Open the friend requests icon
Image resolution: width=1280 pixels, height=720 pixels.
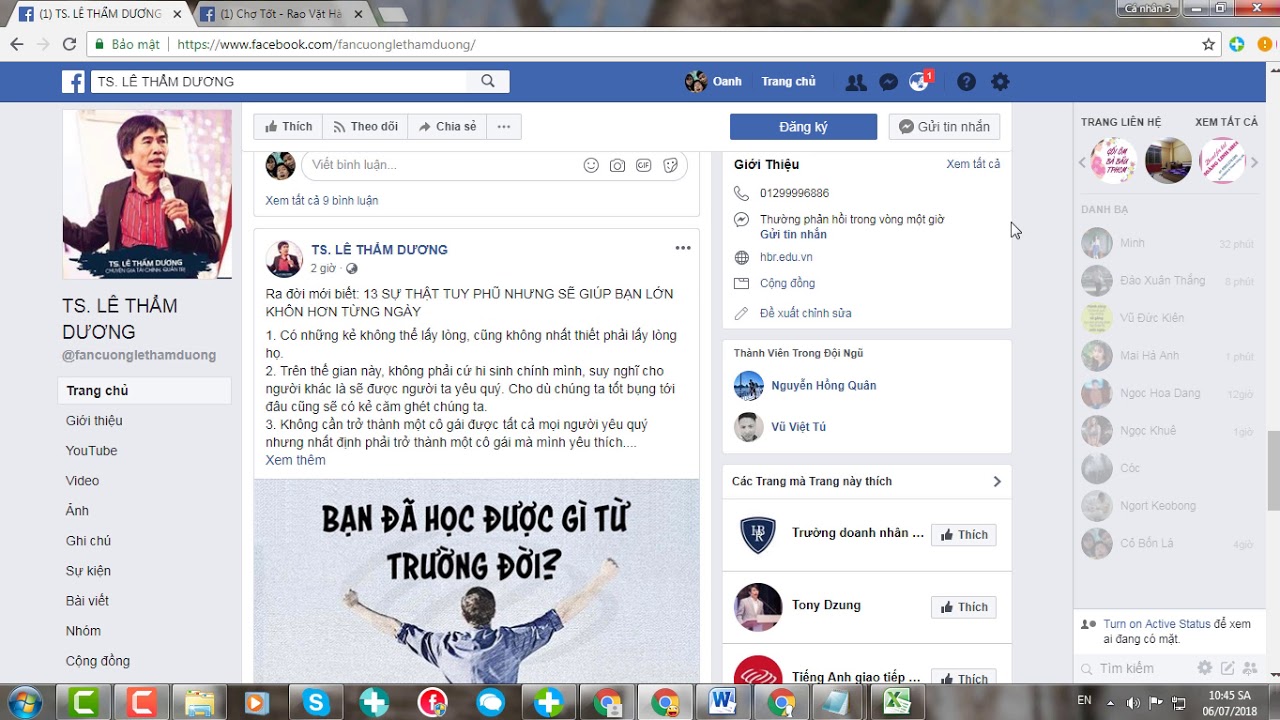click(x=856, y=82)
